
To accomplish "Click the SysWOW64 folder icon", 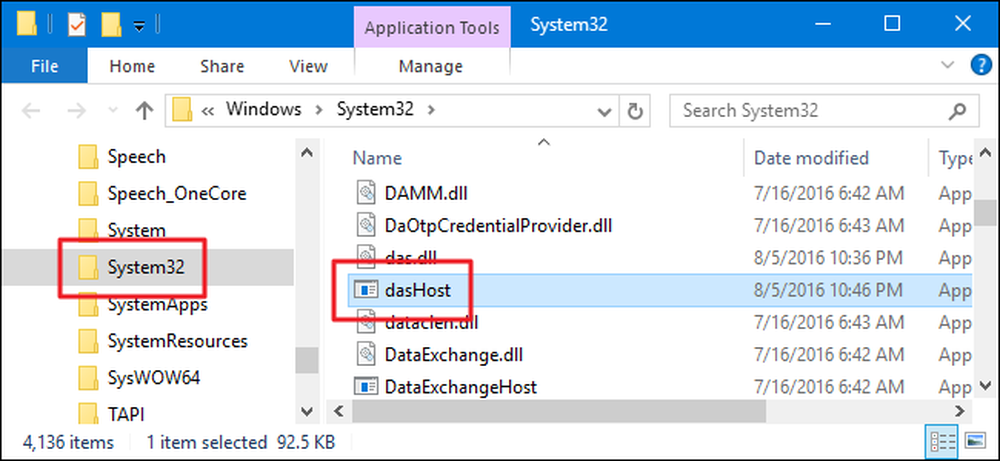I will (x=88, y=378).
